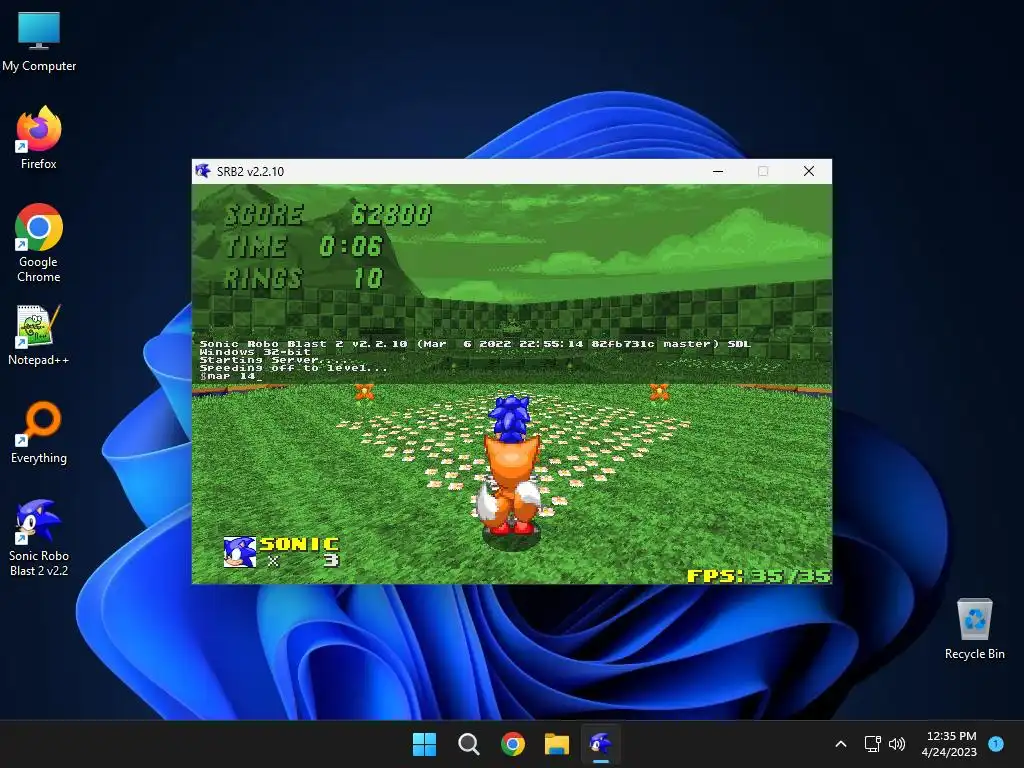Select the Firefox desktop shortcut
The width and height of the screenshot is (1024, 768).
(x=39, y=138)
